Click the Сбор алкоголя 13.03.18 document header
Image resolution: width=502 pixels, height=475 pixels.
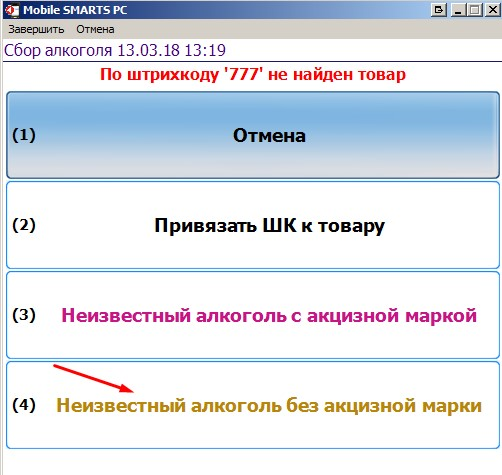click(115, 51)
